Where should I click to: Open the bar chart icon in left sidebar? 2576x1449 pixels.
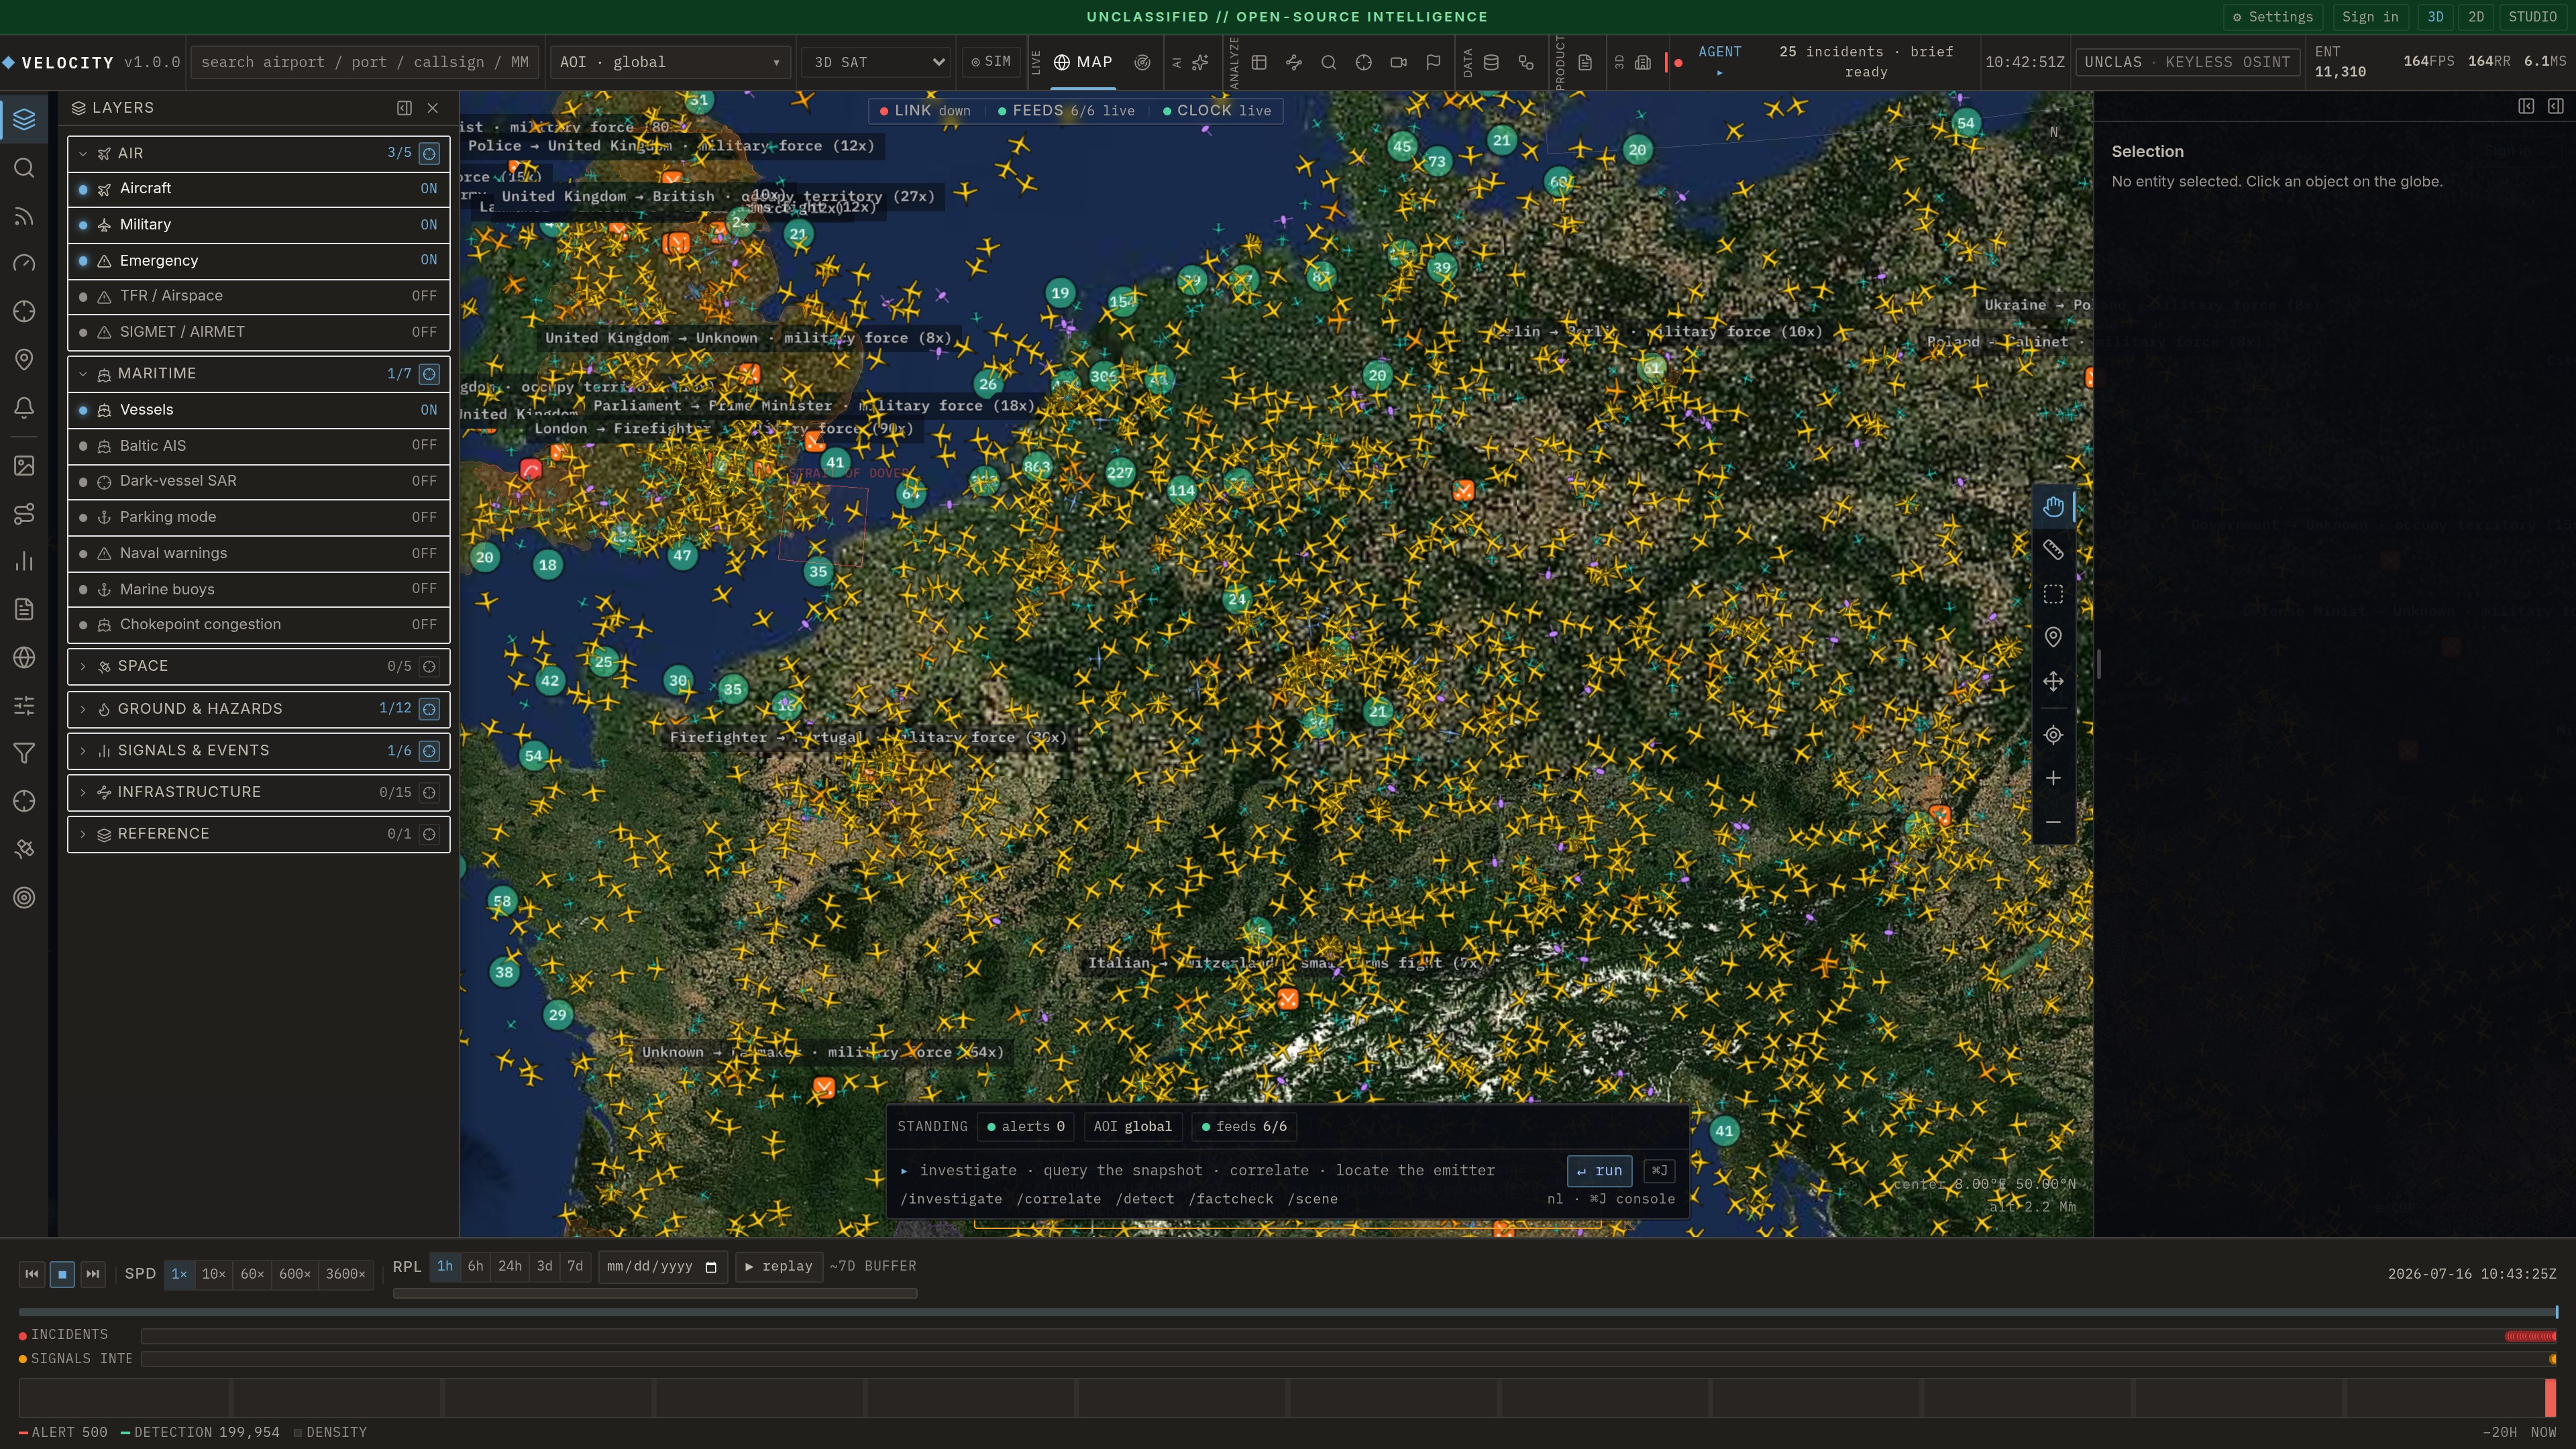pos(24,561)
